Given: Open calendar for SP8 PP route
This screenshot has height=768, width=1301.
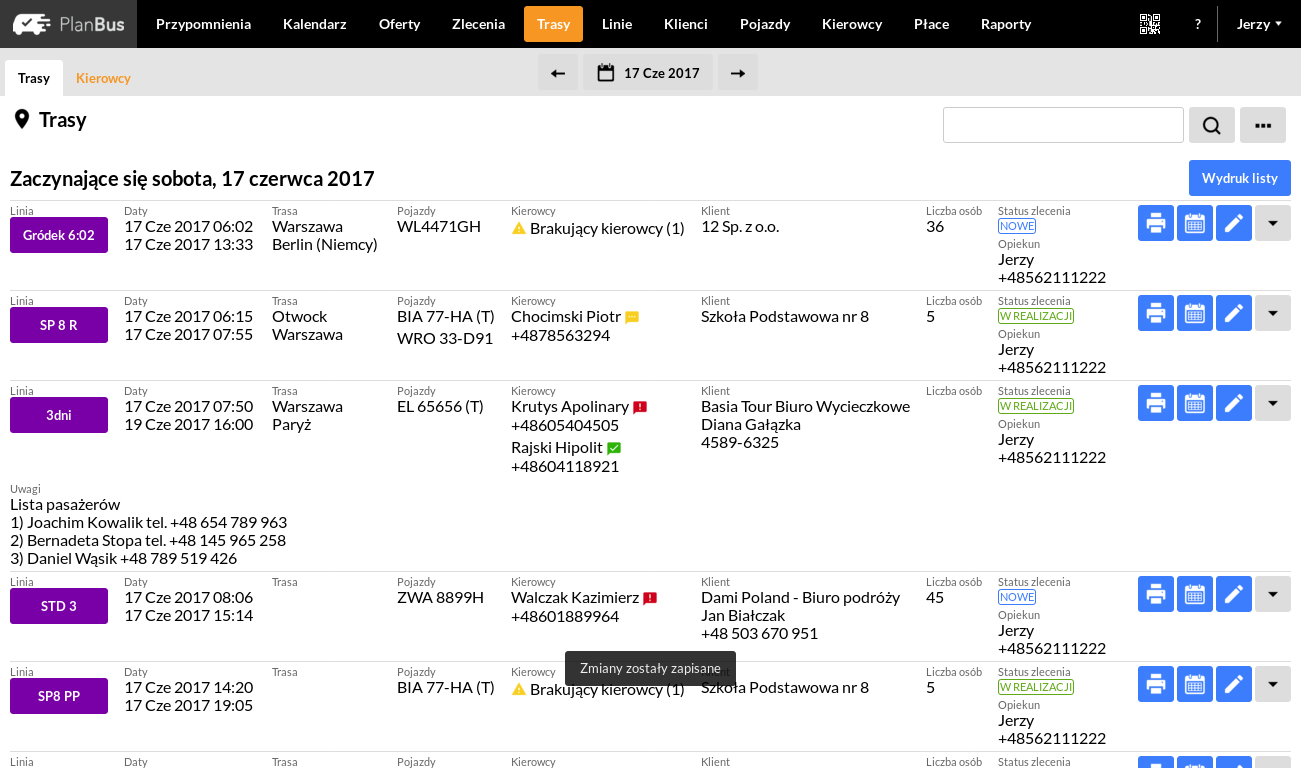Looking at the screenshot, I should coord(1195,684).
